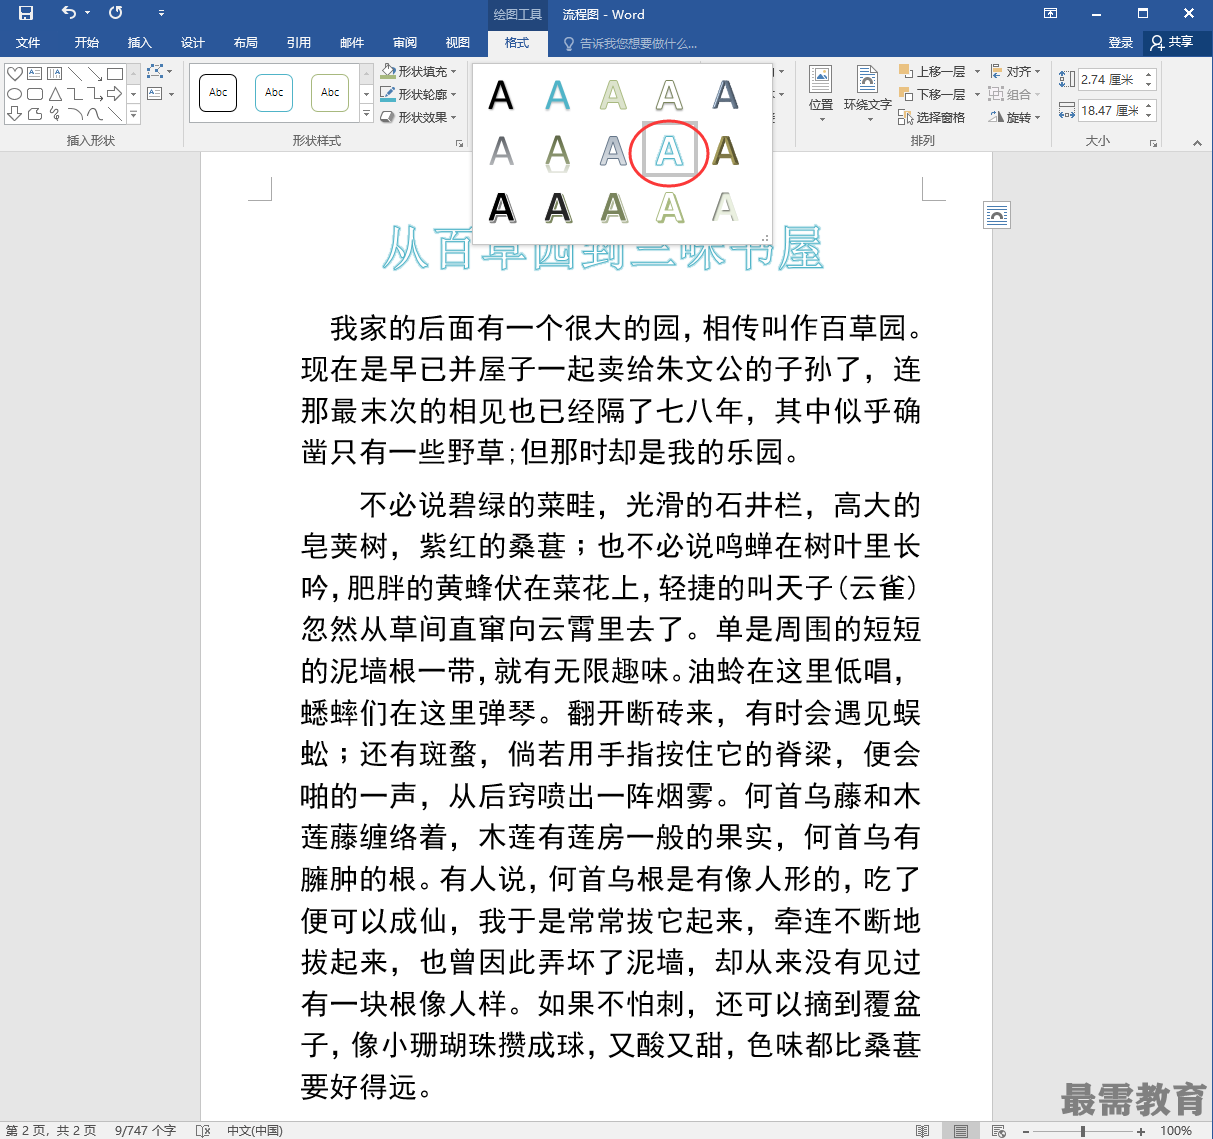This screenshot has width=1213, height=1139.
Task: Apply the black outline Abc shape style
Action: point(218,93)
